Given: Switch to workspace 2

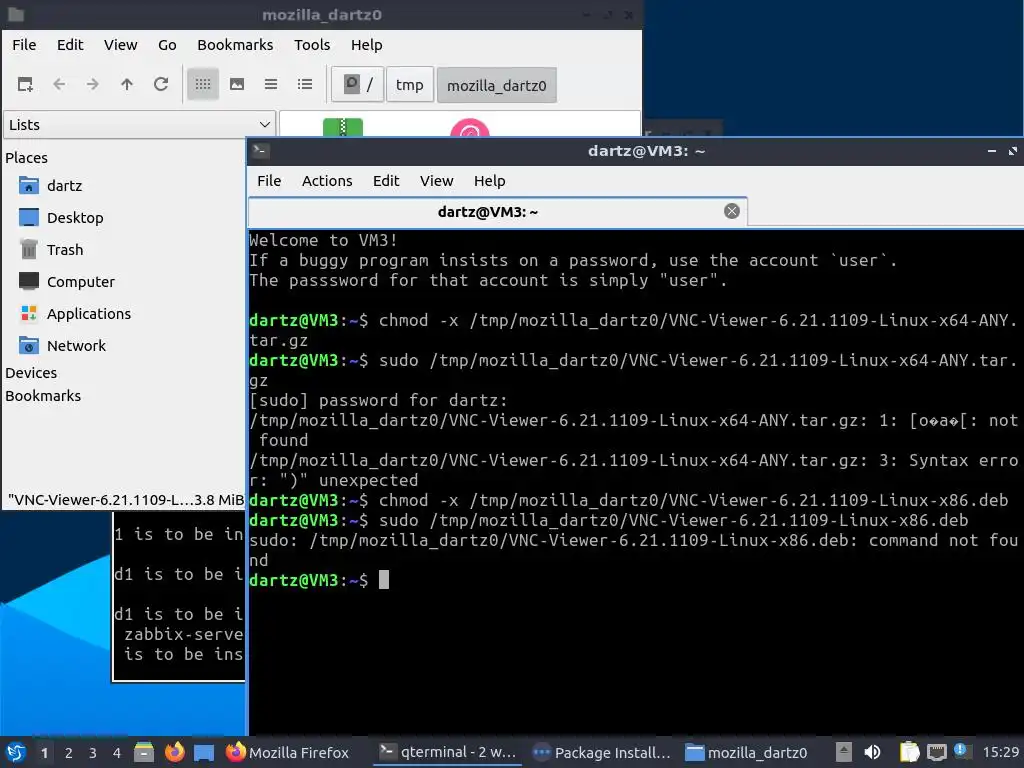Looking at the screenshot, I should 69,753.
